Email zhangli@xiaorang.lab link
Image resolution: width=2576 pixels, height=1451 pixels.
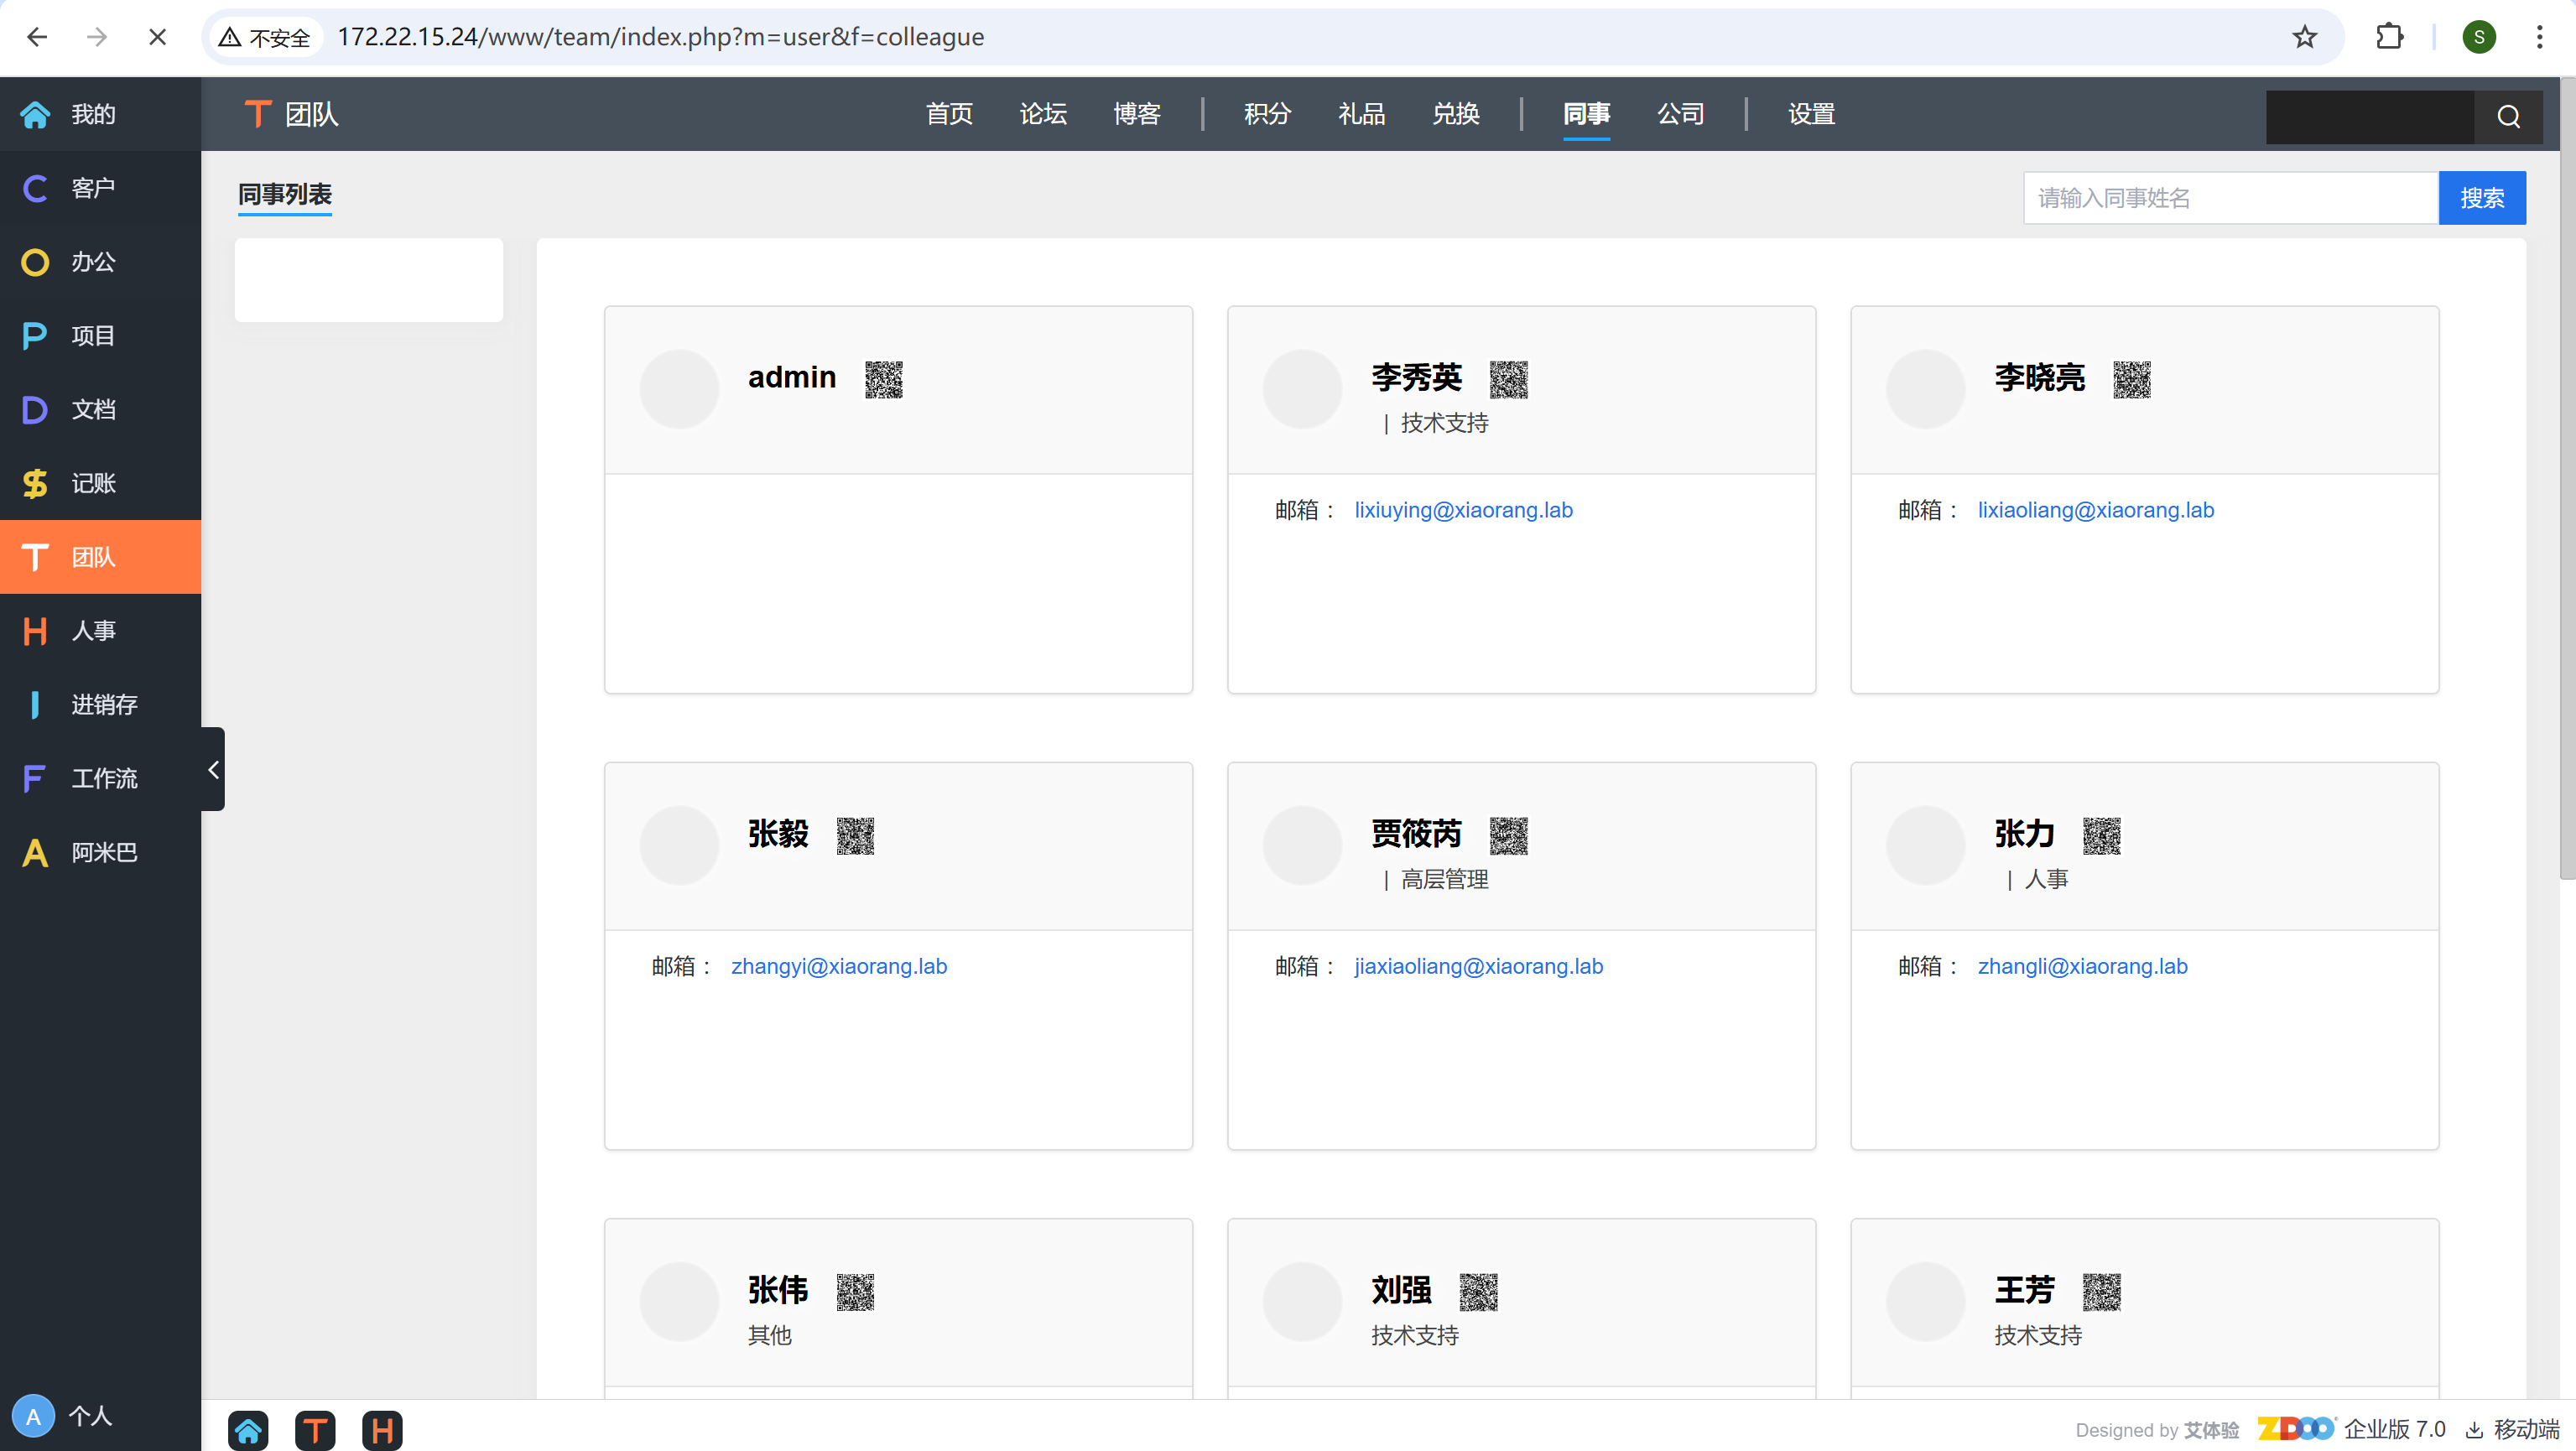2082,966
